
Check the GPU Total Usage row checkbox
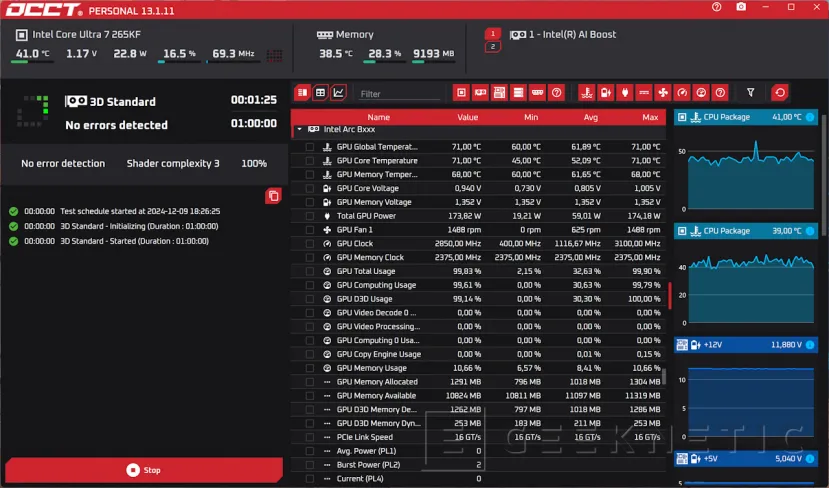click(310, 271)
